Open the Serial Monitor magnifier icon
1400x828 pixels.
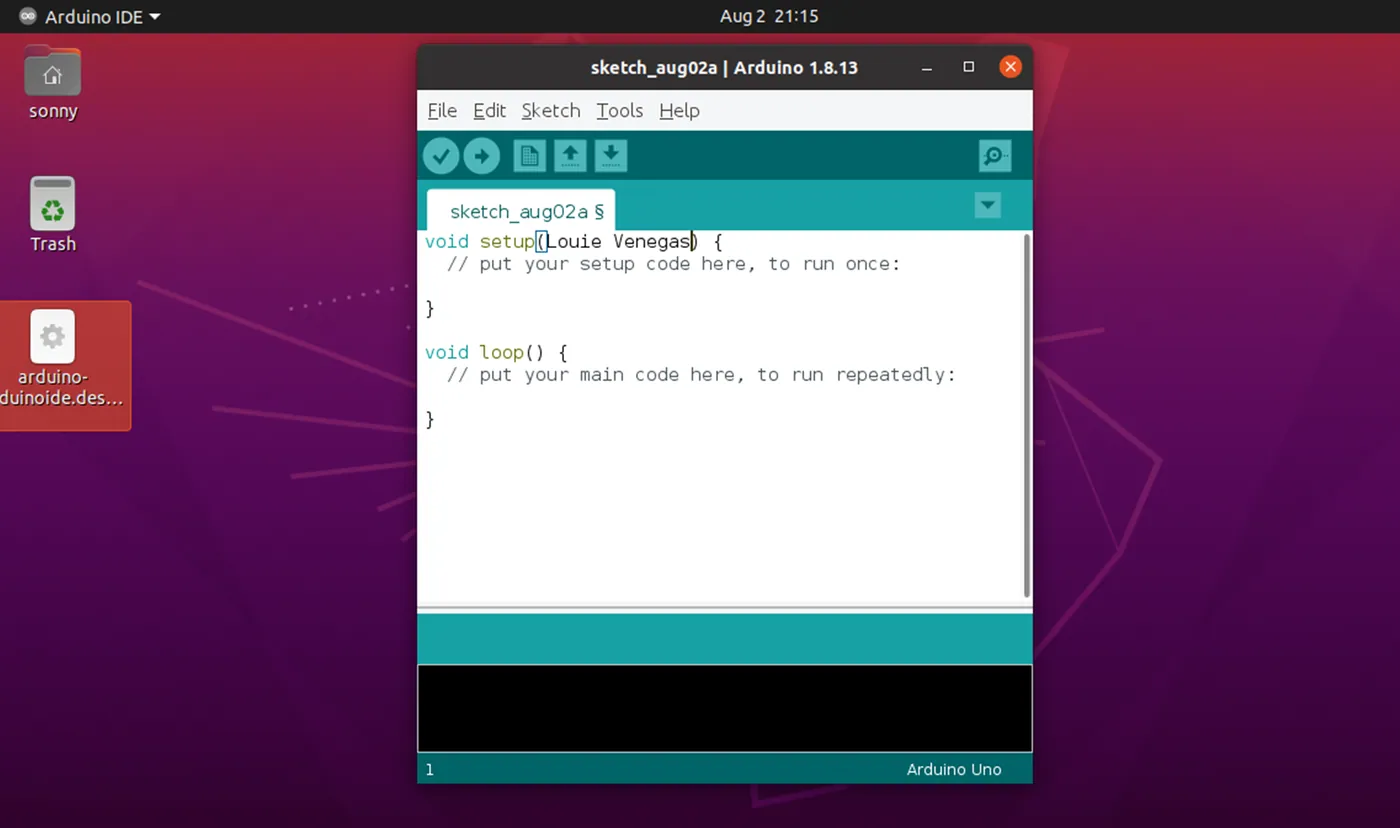[x=995, y=156]
